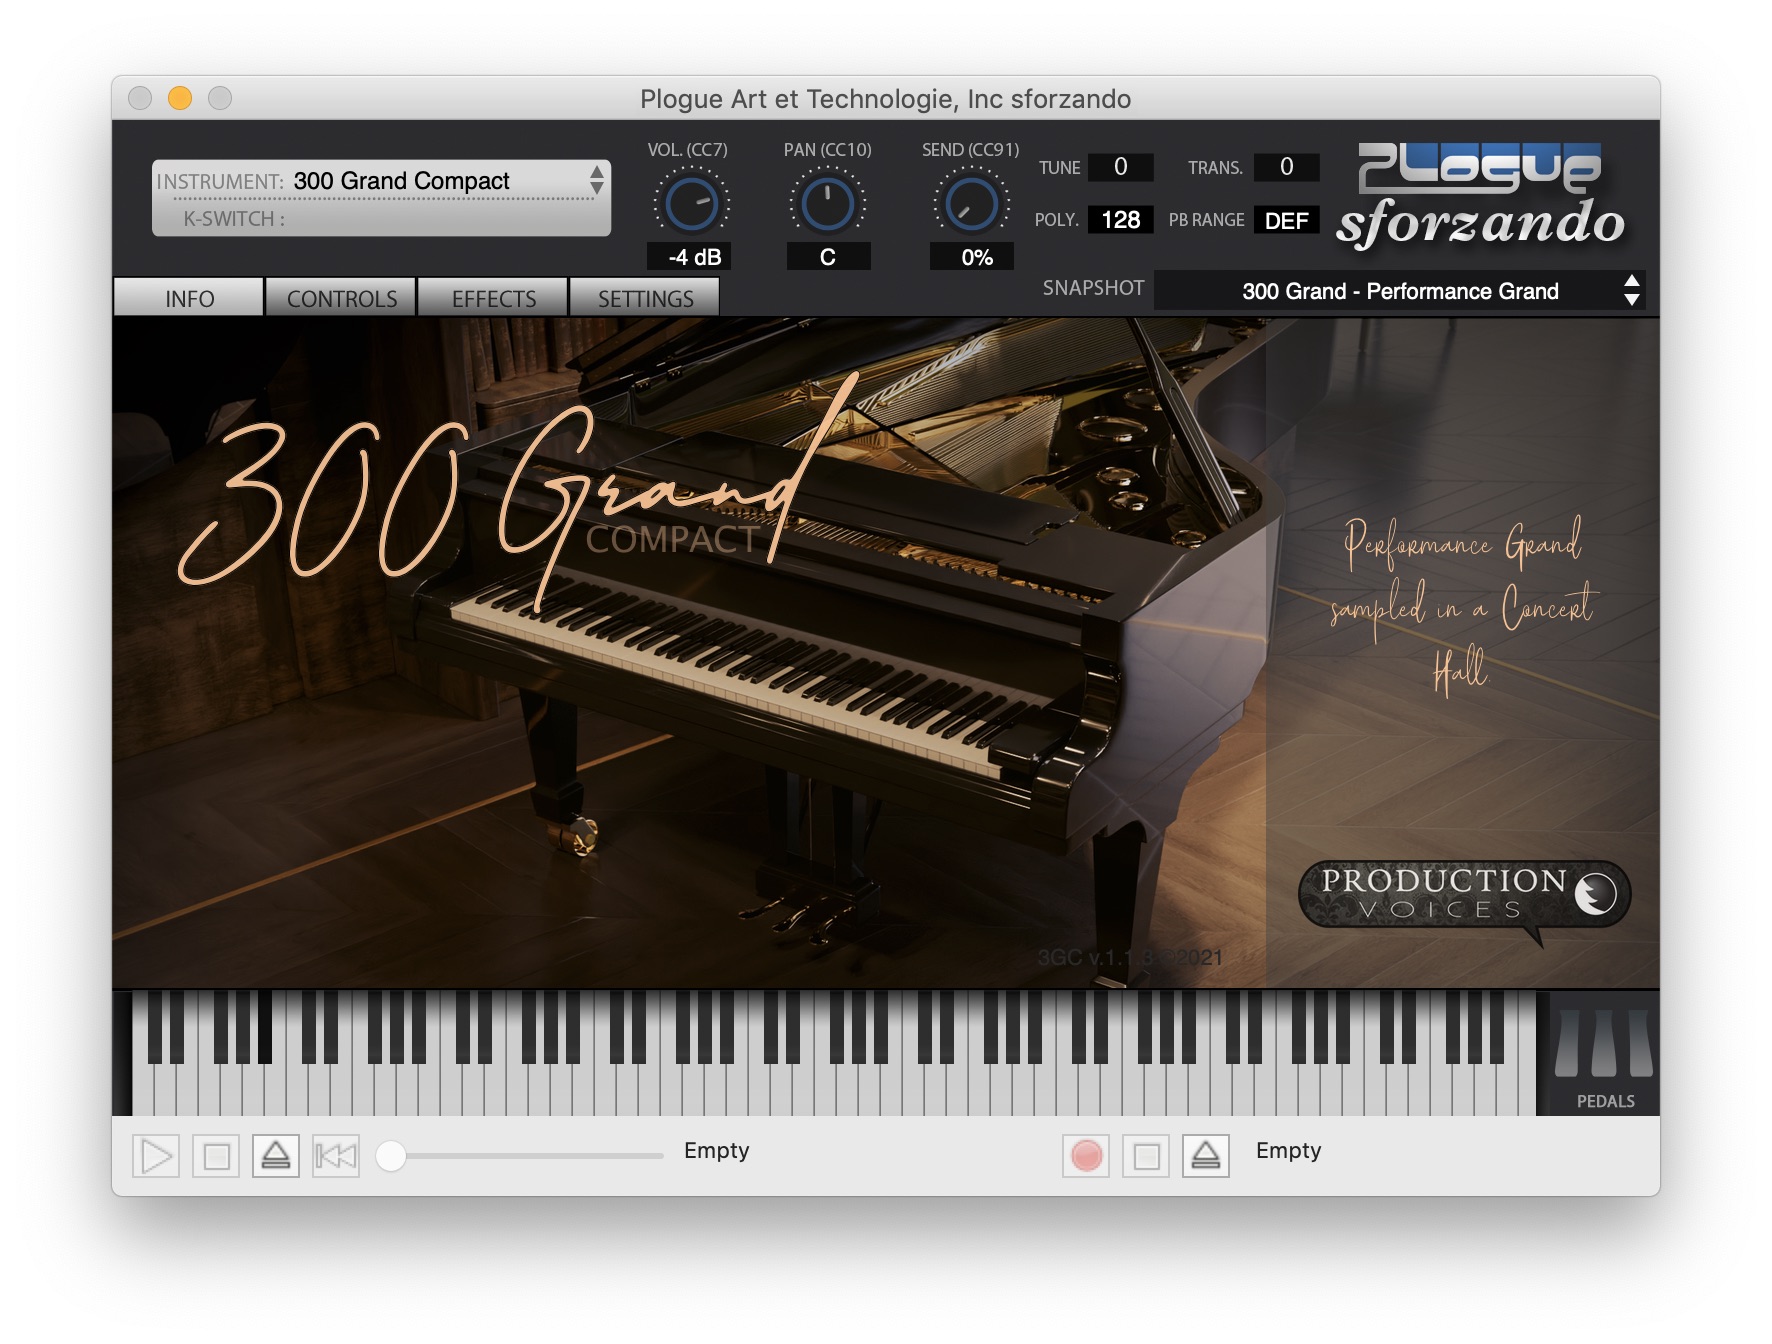Screen dimensions: 1772x1344
Task: Click the recorder Empty label
Action: [1288, 1151]
